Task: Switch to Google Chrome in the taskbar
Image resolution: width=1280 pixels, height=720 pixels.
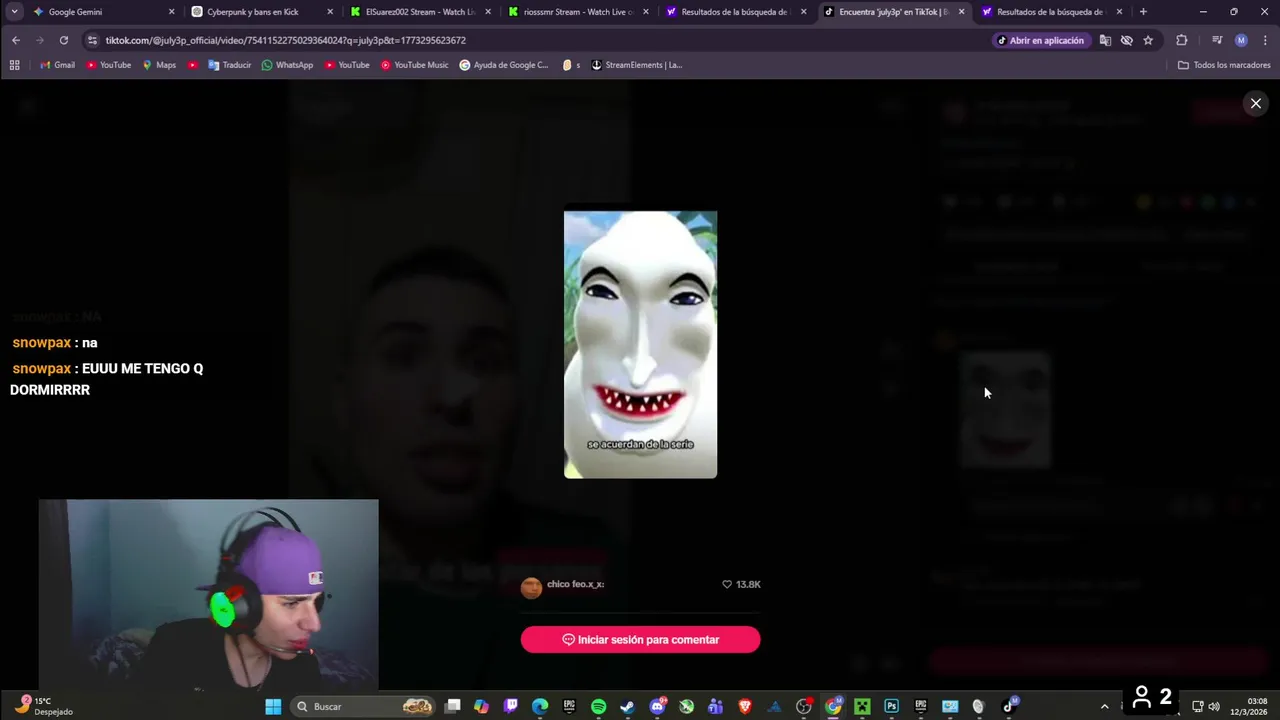Action: (833, 706)
